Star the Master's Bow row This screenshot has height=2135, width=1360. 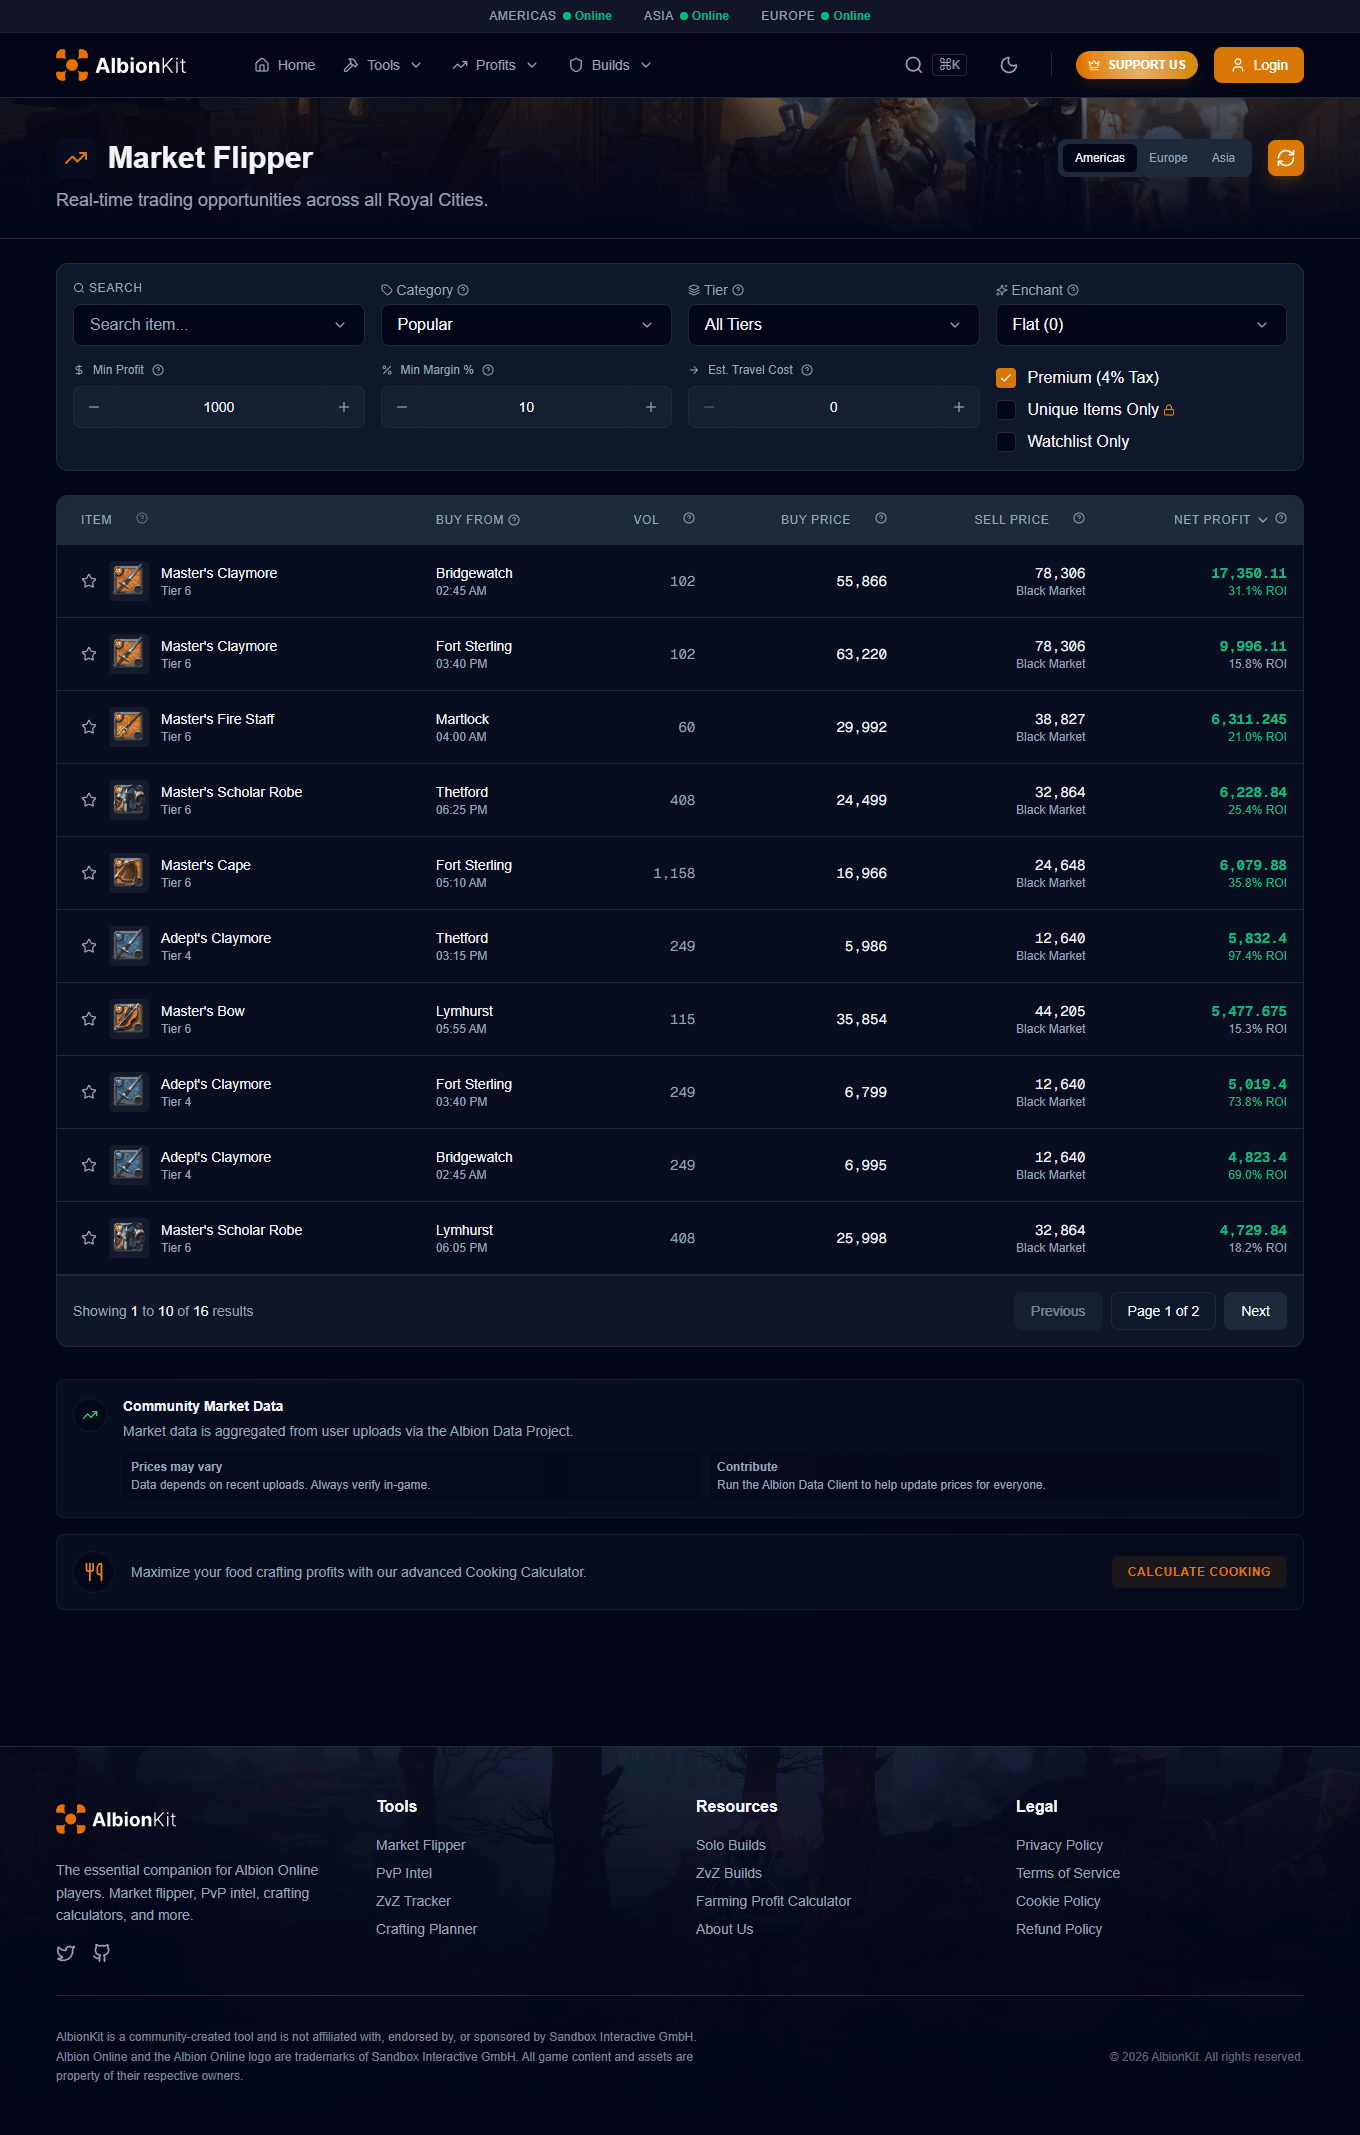[89, 1019]
